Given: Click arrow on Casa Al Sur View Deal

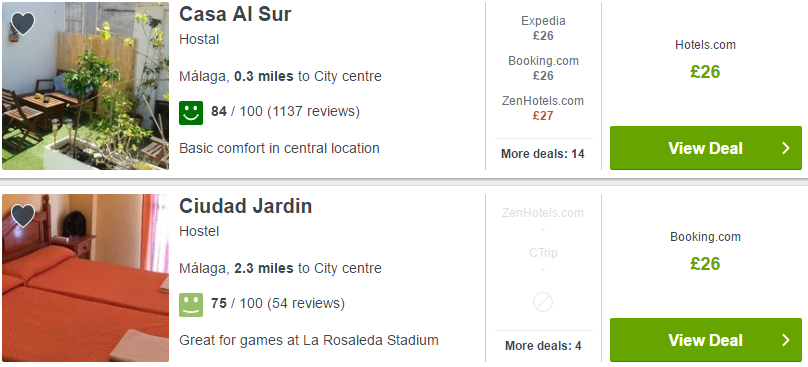Looking at the screenshot, I should (x=785, y=148).
